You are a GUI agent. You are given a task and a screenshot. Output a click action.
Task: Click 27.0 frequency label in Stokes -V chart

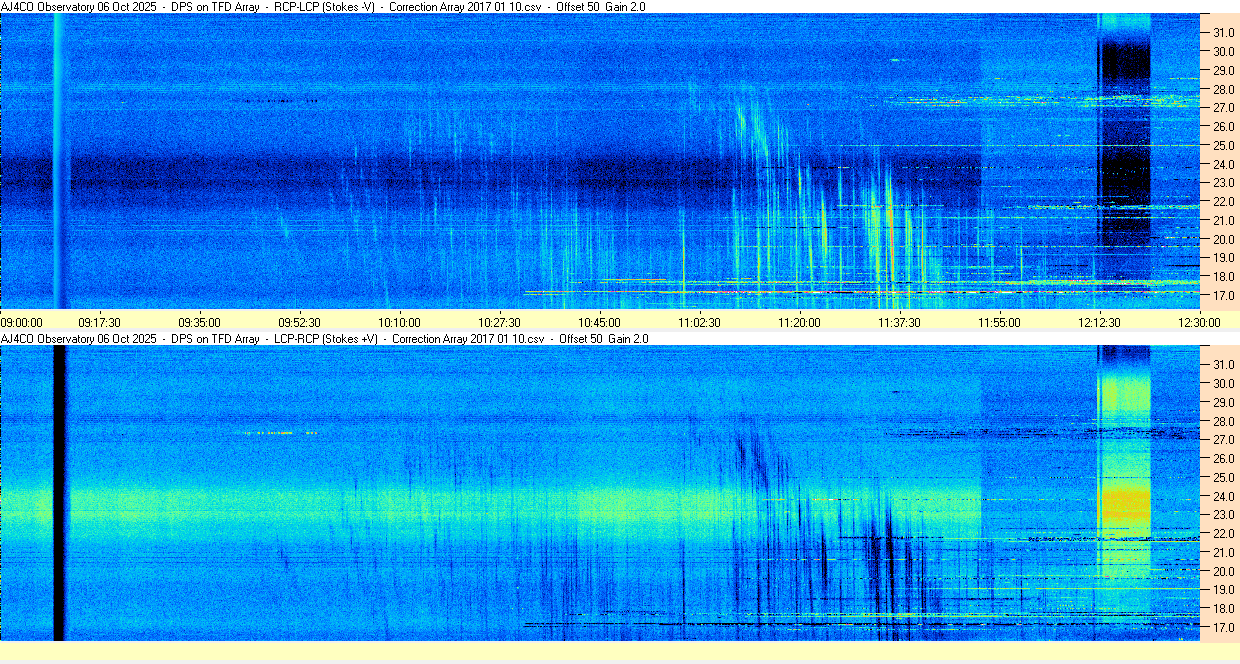1224,107
